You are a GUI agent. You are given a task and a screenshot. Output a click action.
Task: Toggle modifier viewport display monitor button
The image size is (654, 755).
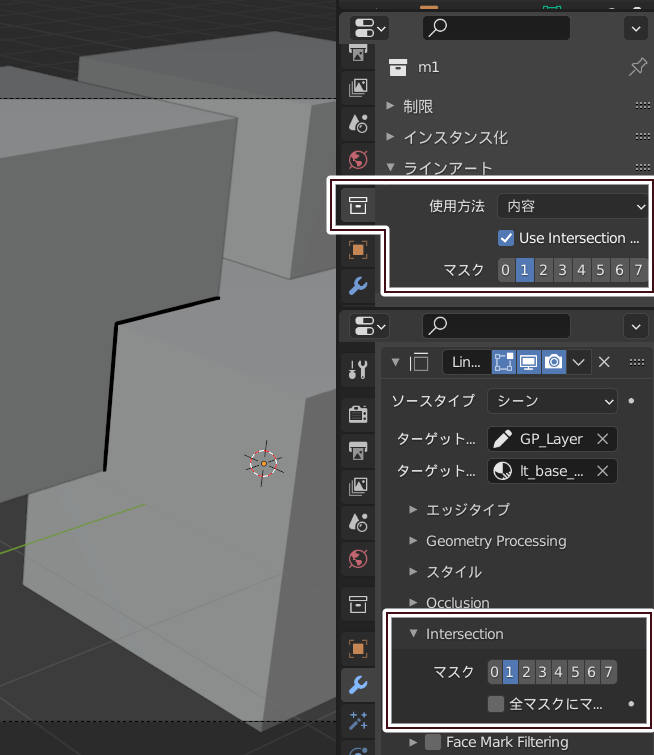point(529,362)
